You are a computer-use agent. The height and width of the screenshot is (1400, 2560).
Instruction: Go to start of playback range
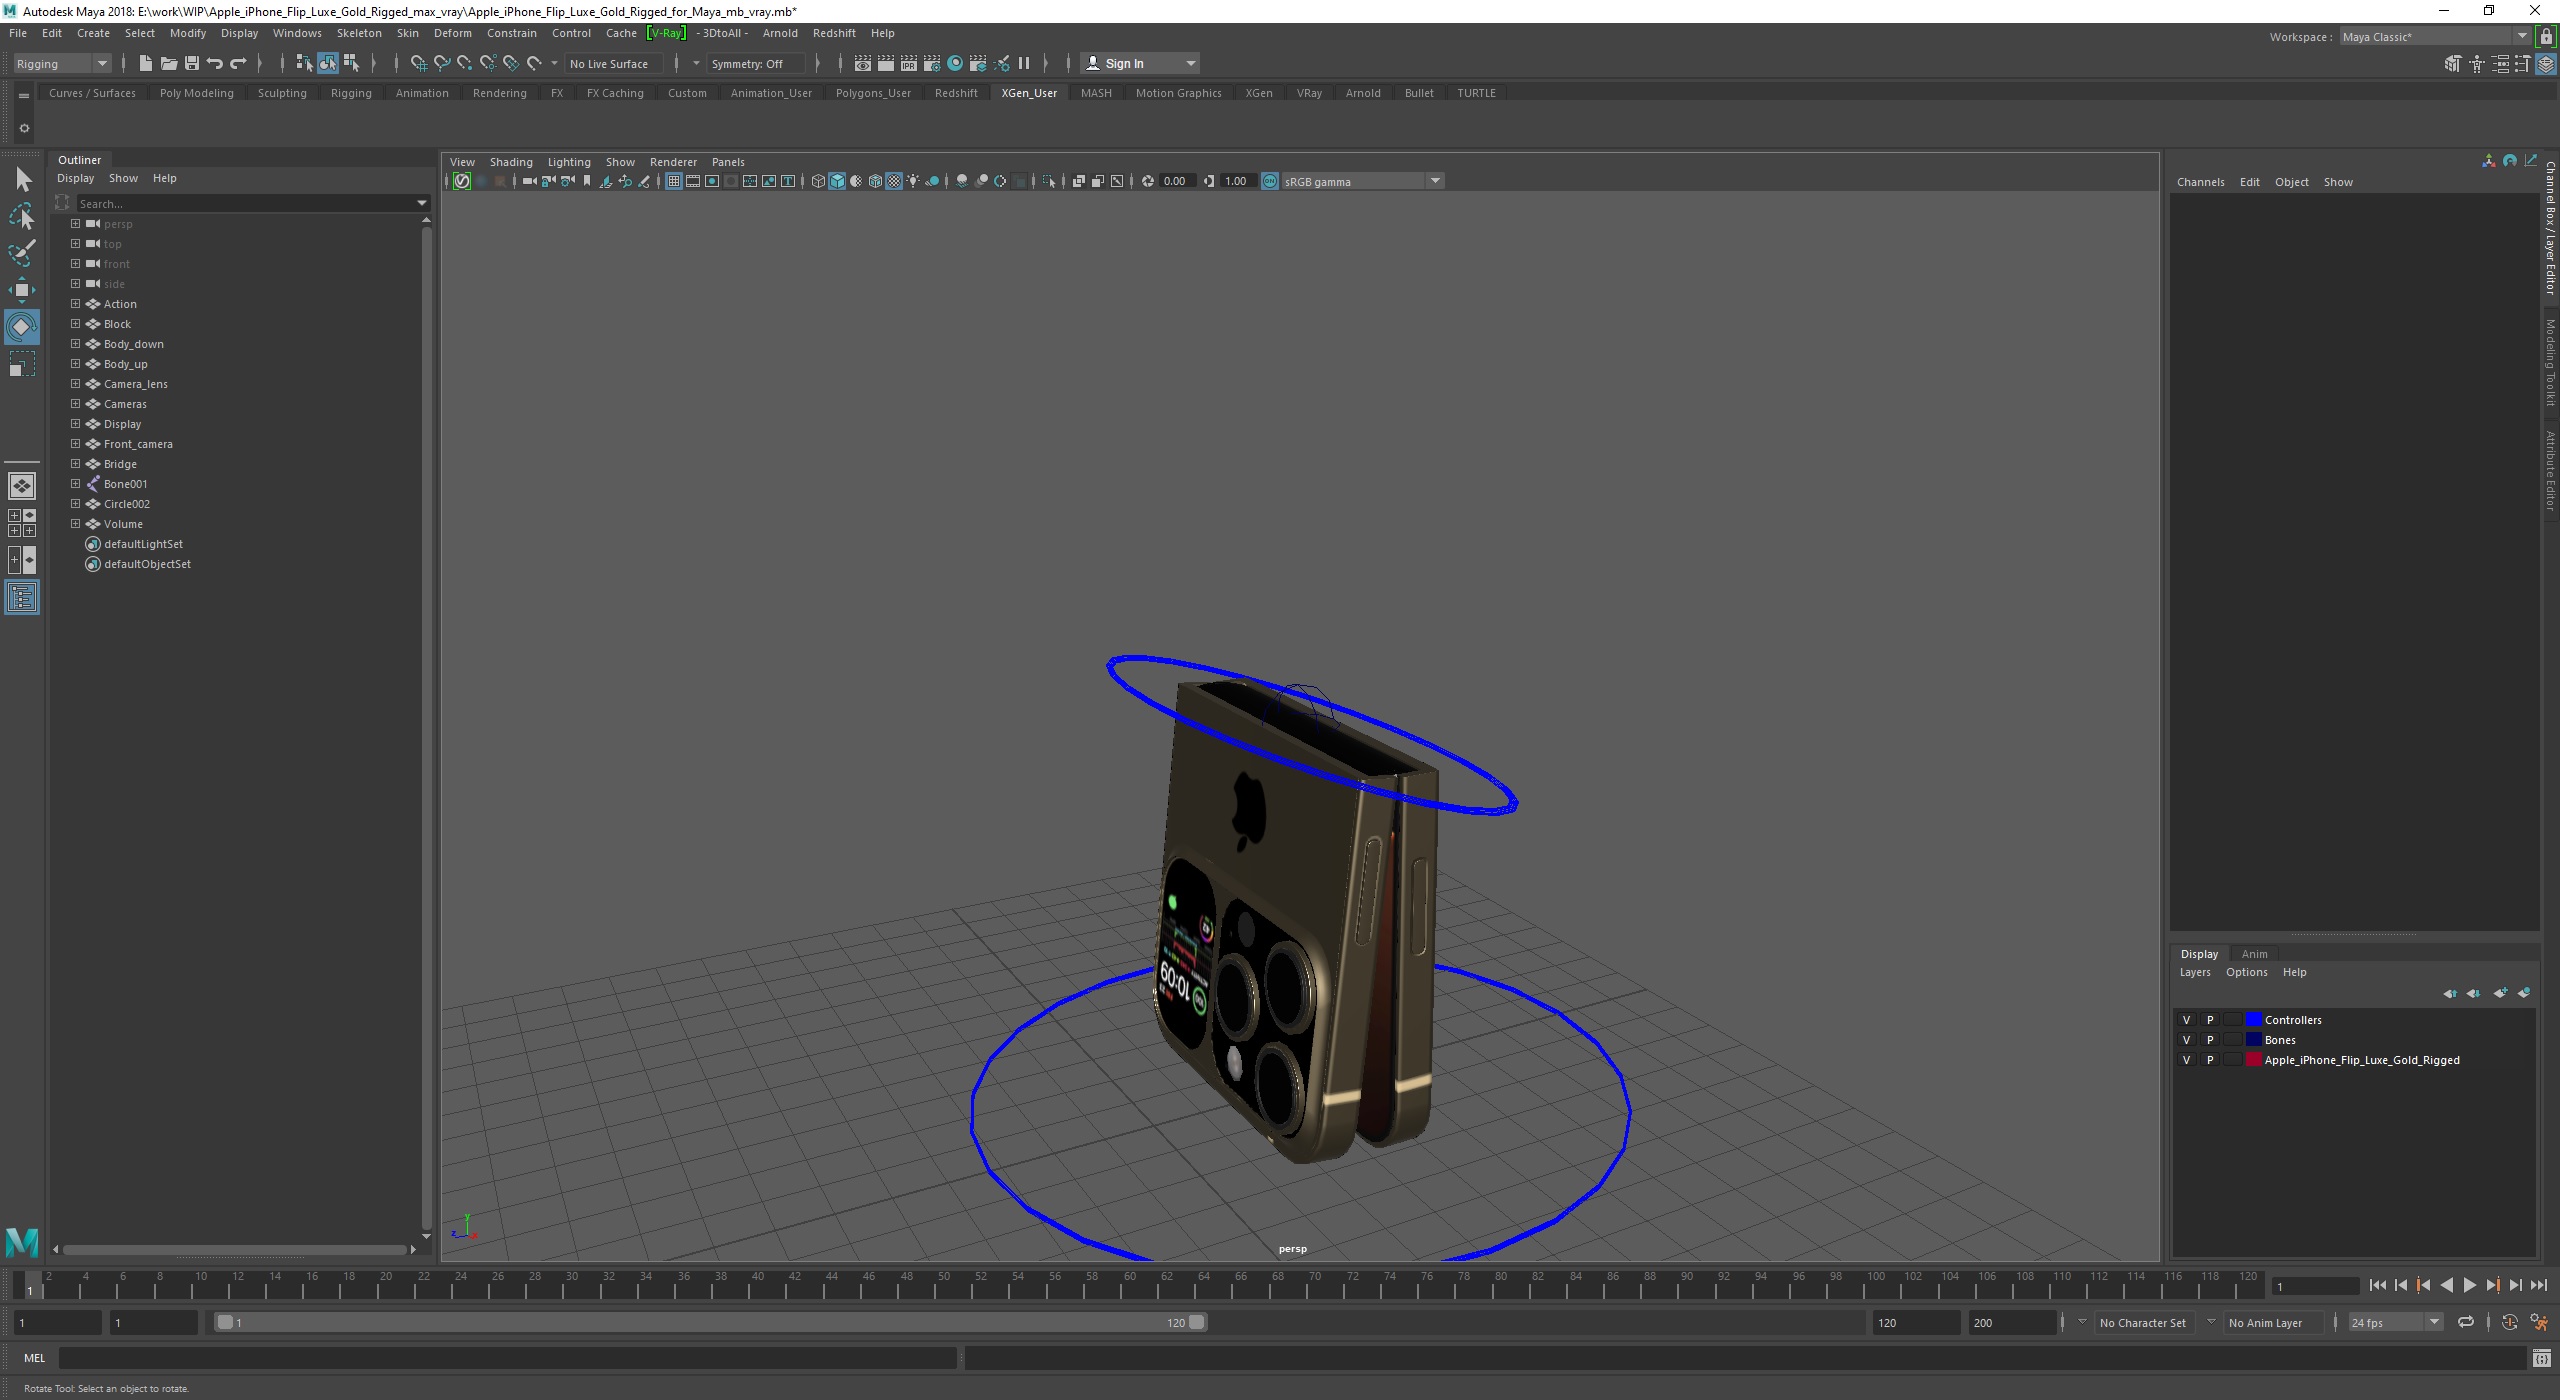click(2377, 1286)
